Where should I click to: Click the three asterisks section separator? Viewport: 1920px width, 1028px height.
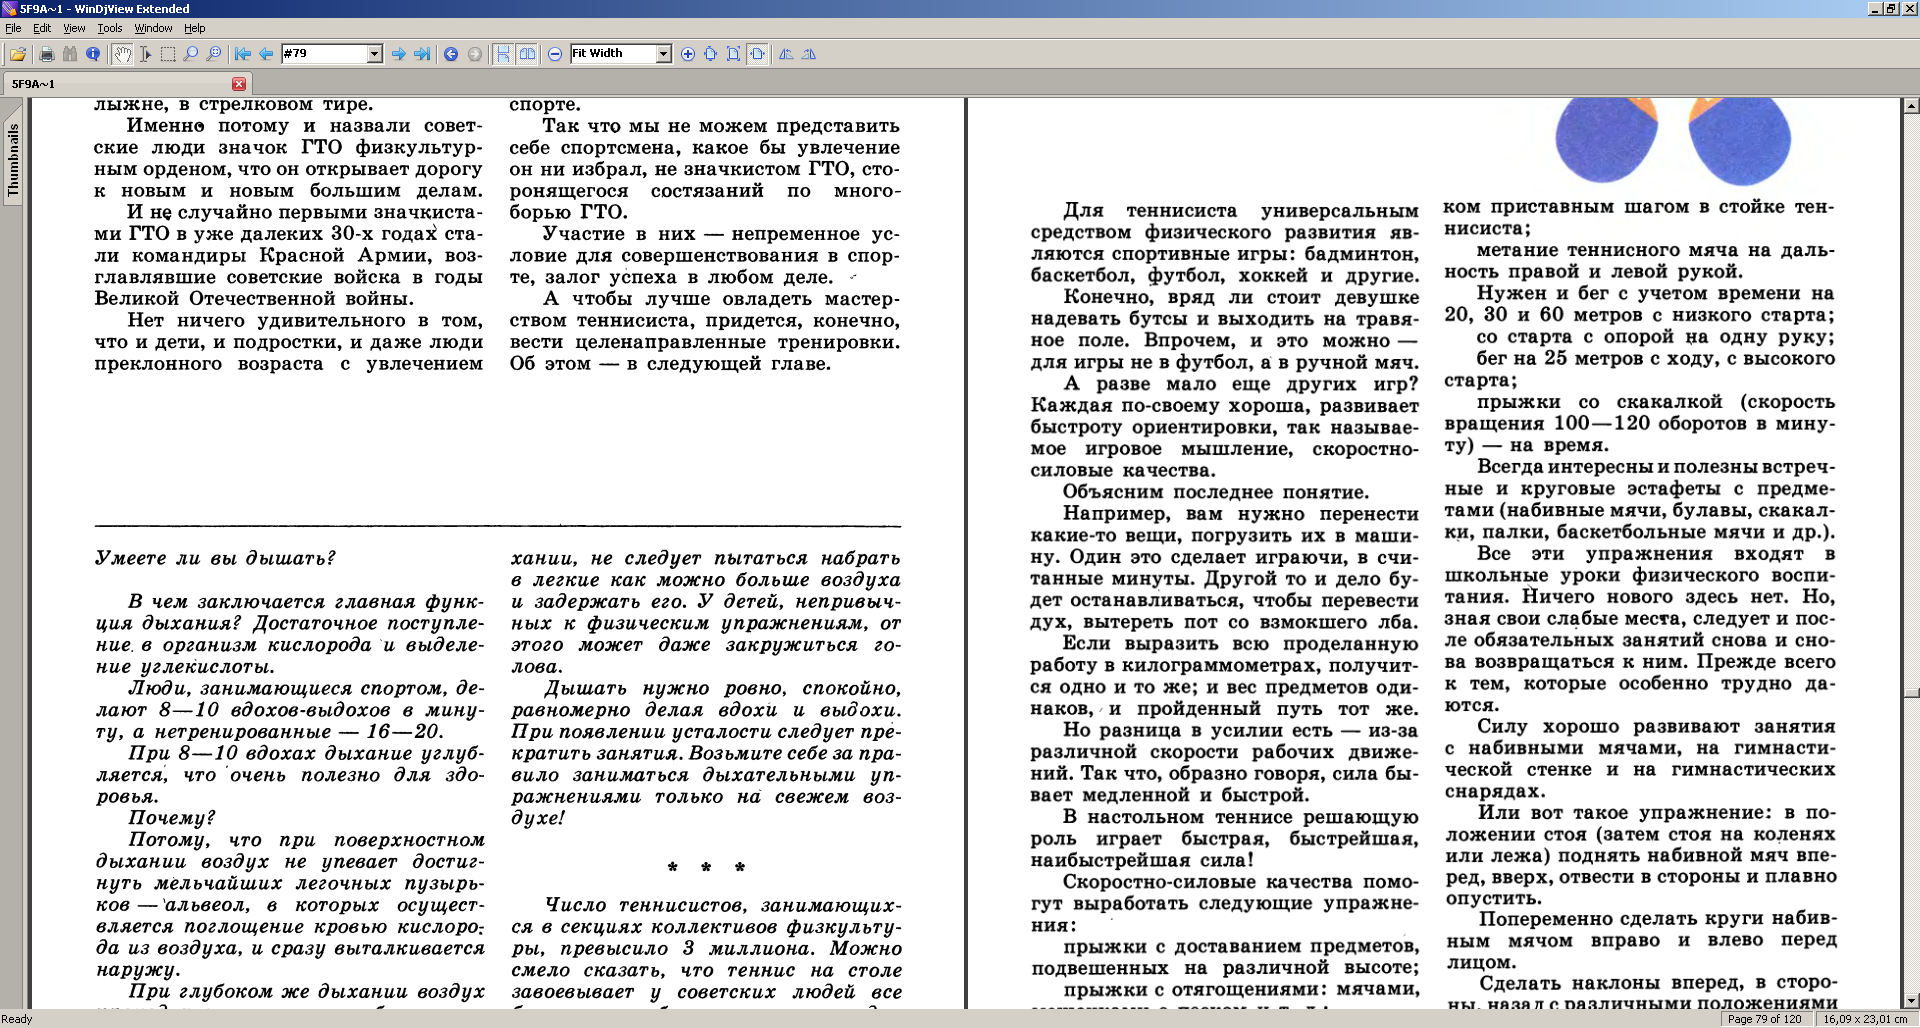tap(706, 867)
